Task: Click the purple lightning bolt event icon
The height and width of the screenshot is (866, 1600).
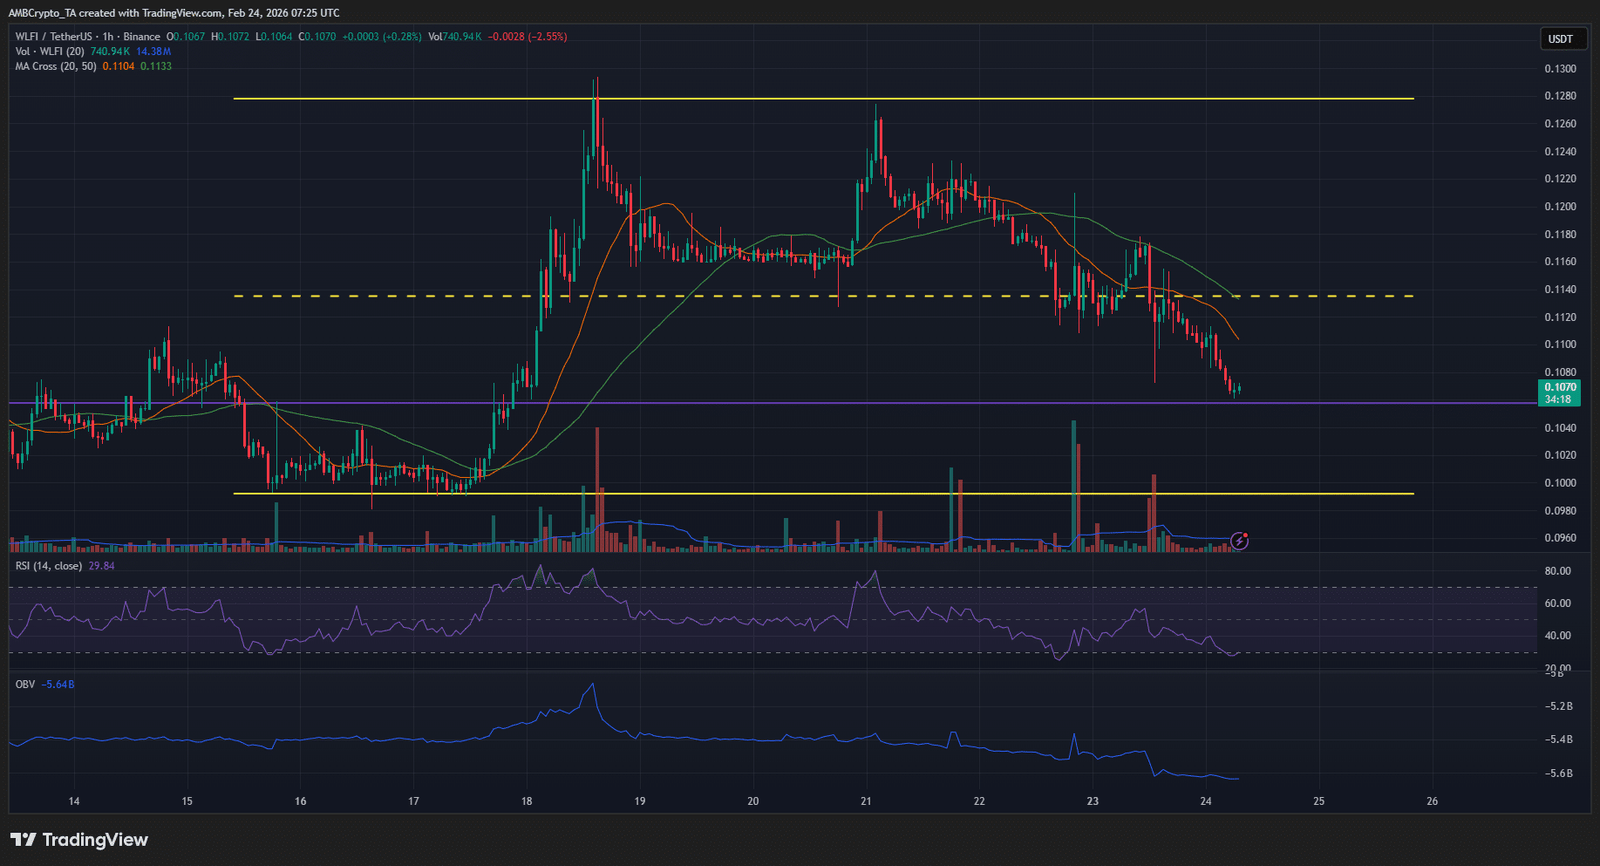Action: (x=1240, y=541)
